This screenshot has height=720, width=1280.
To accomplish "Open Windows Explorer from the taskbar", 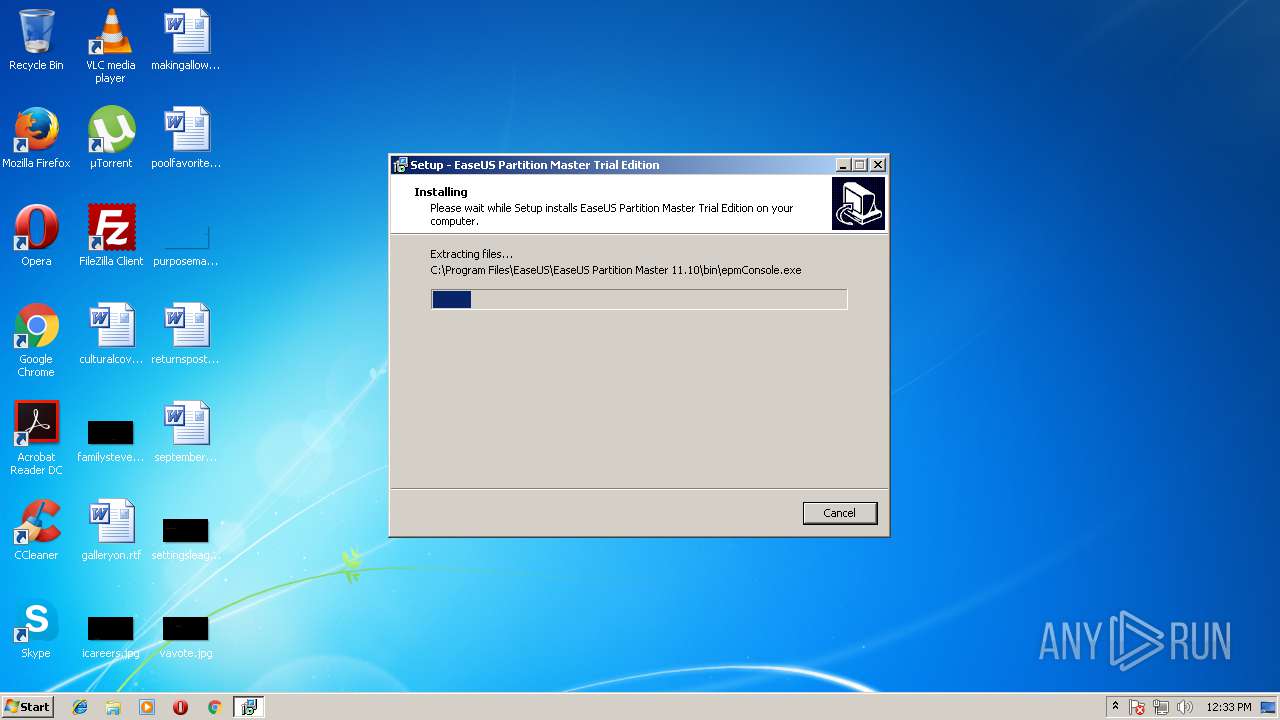I will 113,707.
